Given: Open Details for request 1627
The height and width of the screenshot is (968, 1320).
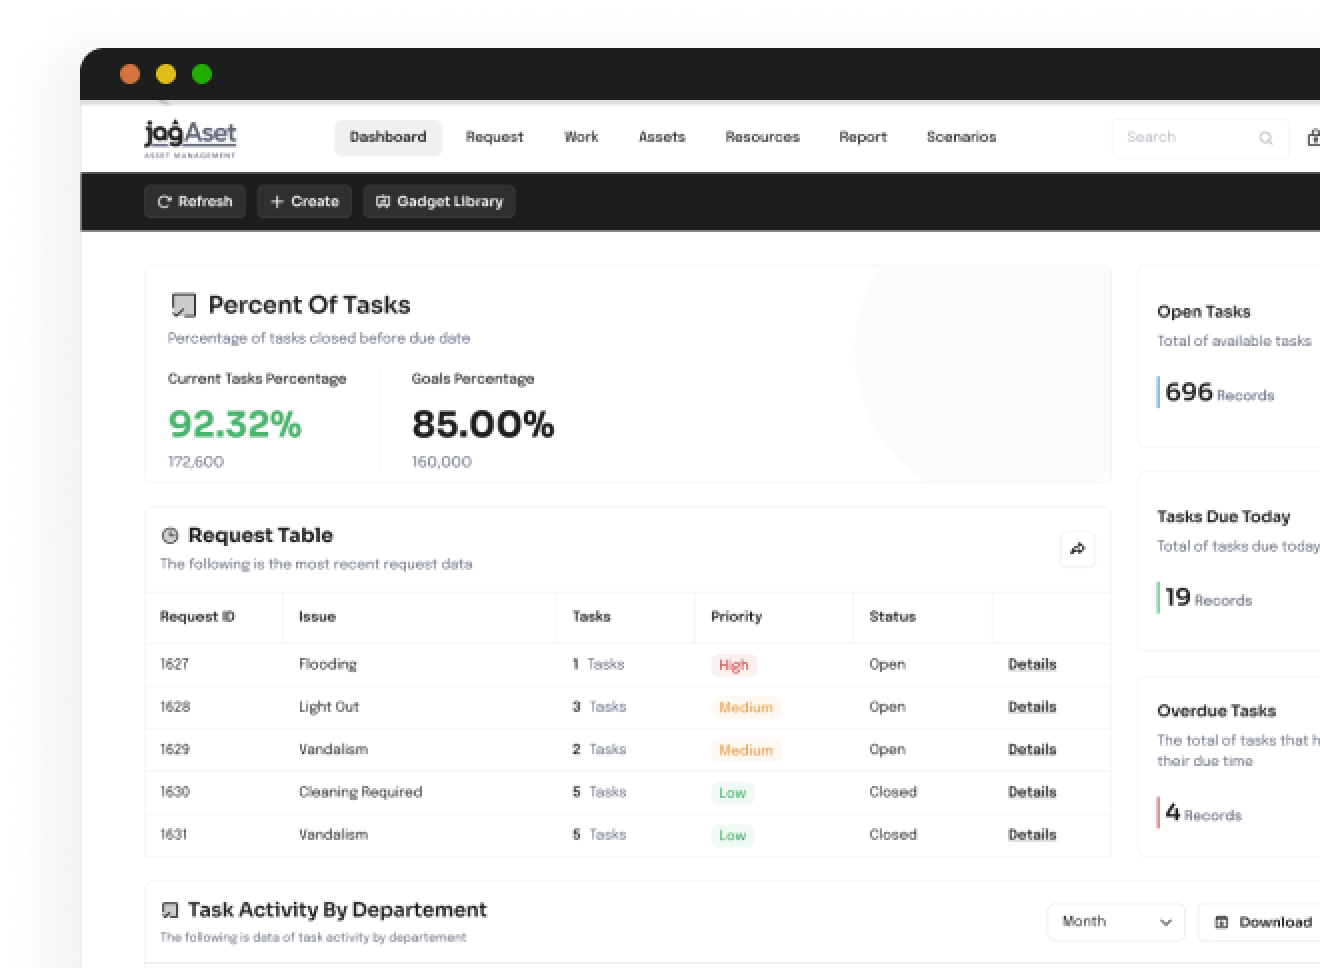Looking at the screenshot, I should click(1032, 664).
